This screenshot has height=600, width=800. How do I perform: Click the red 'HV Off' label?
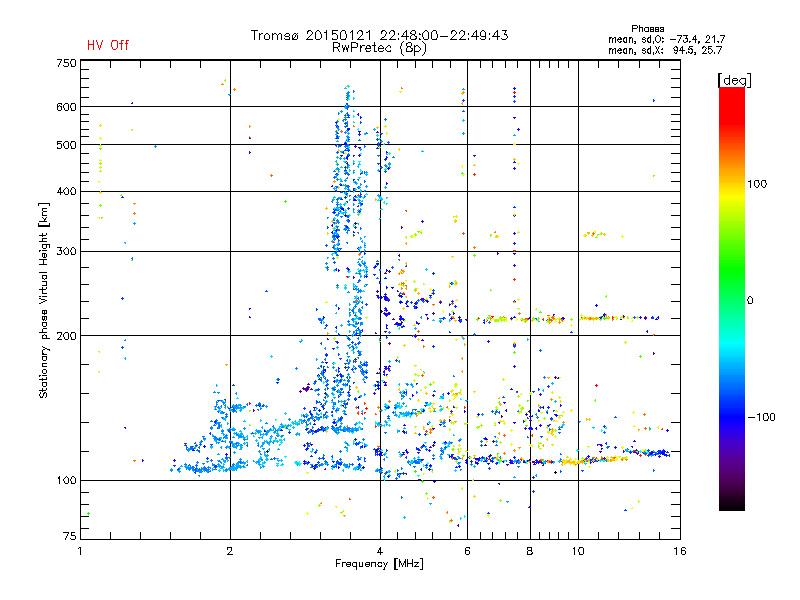(x=108, y=45)
